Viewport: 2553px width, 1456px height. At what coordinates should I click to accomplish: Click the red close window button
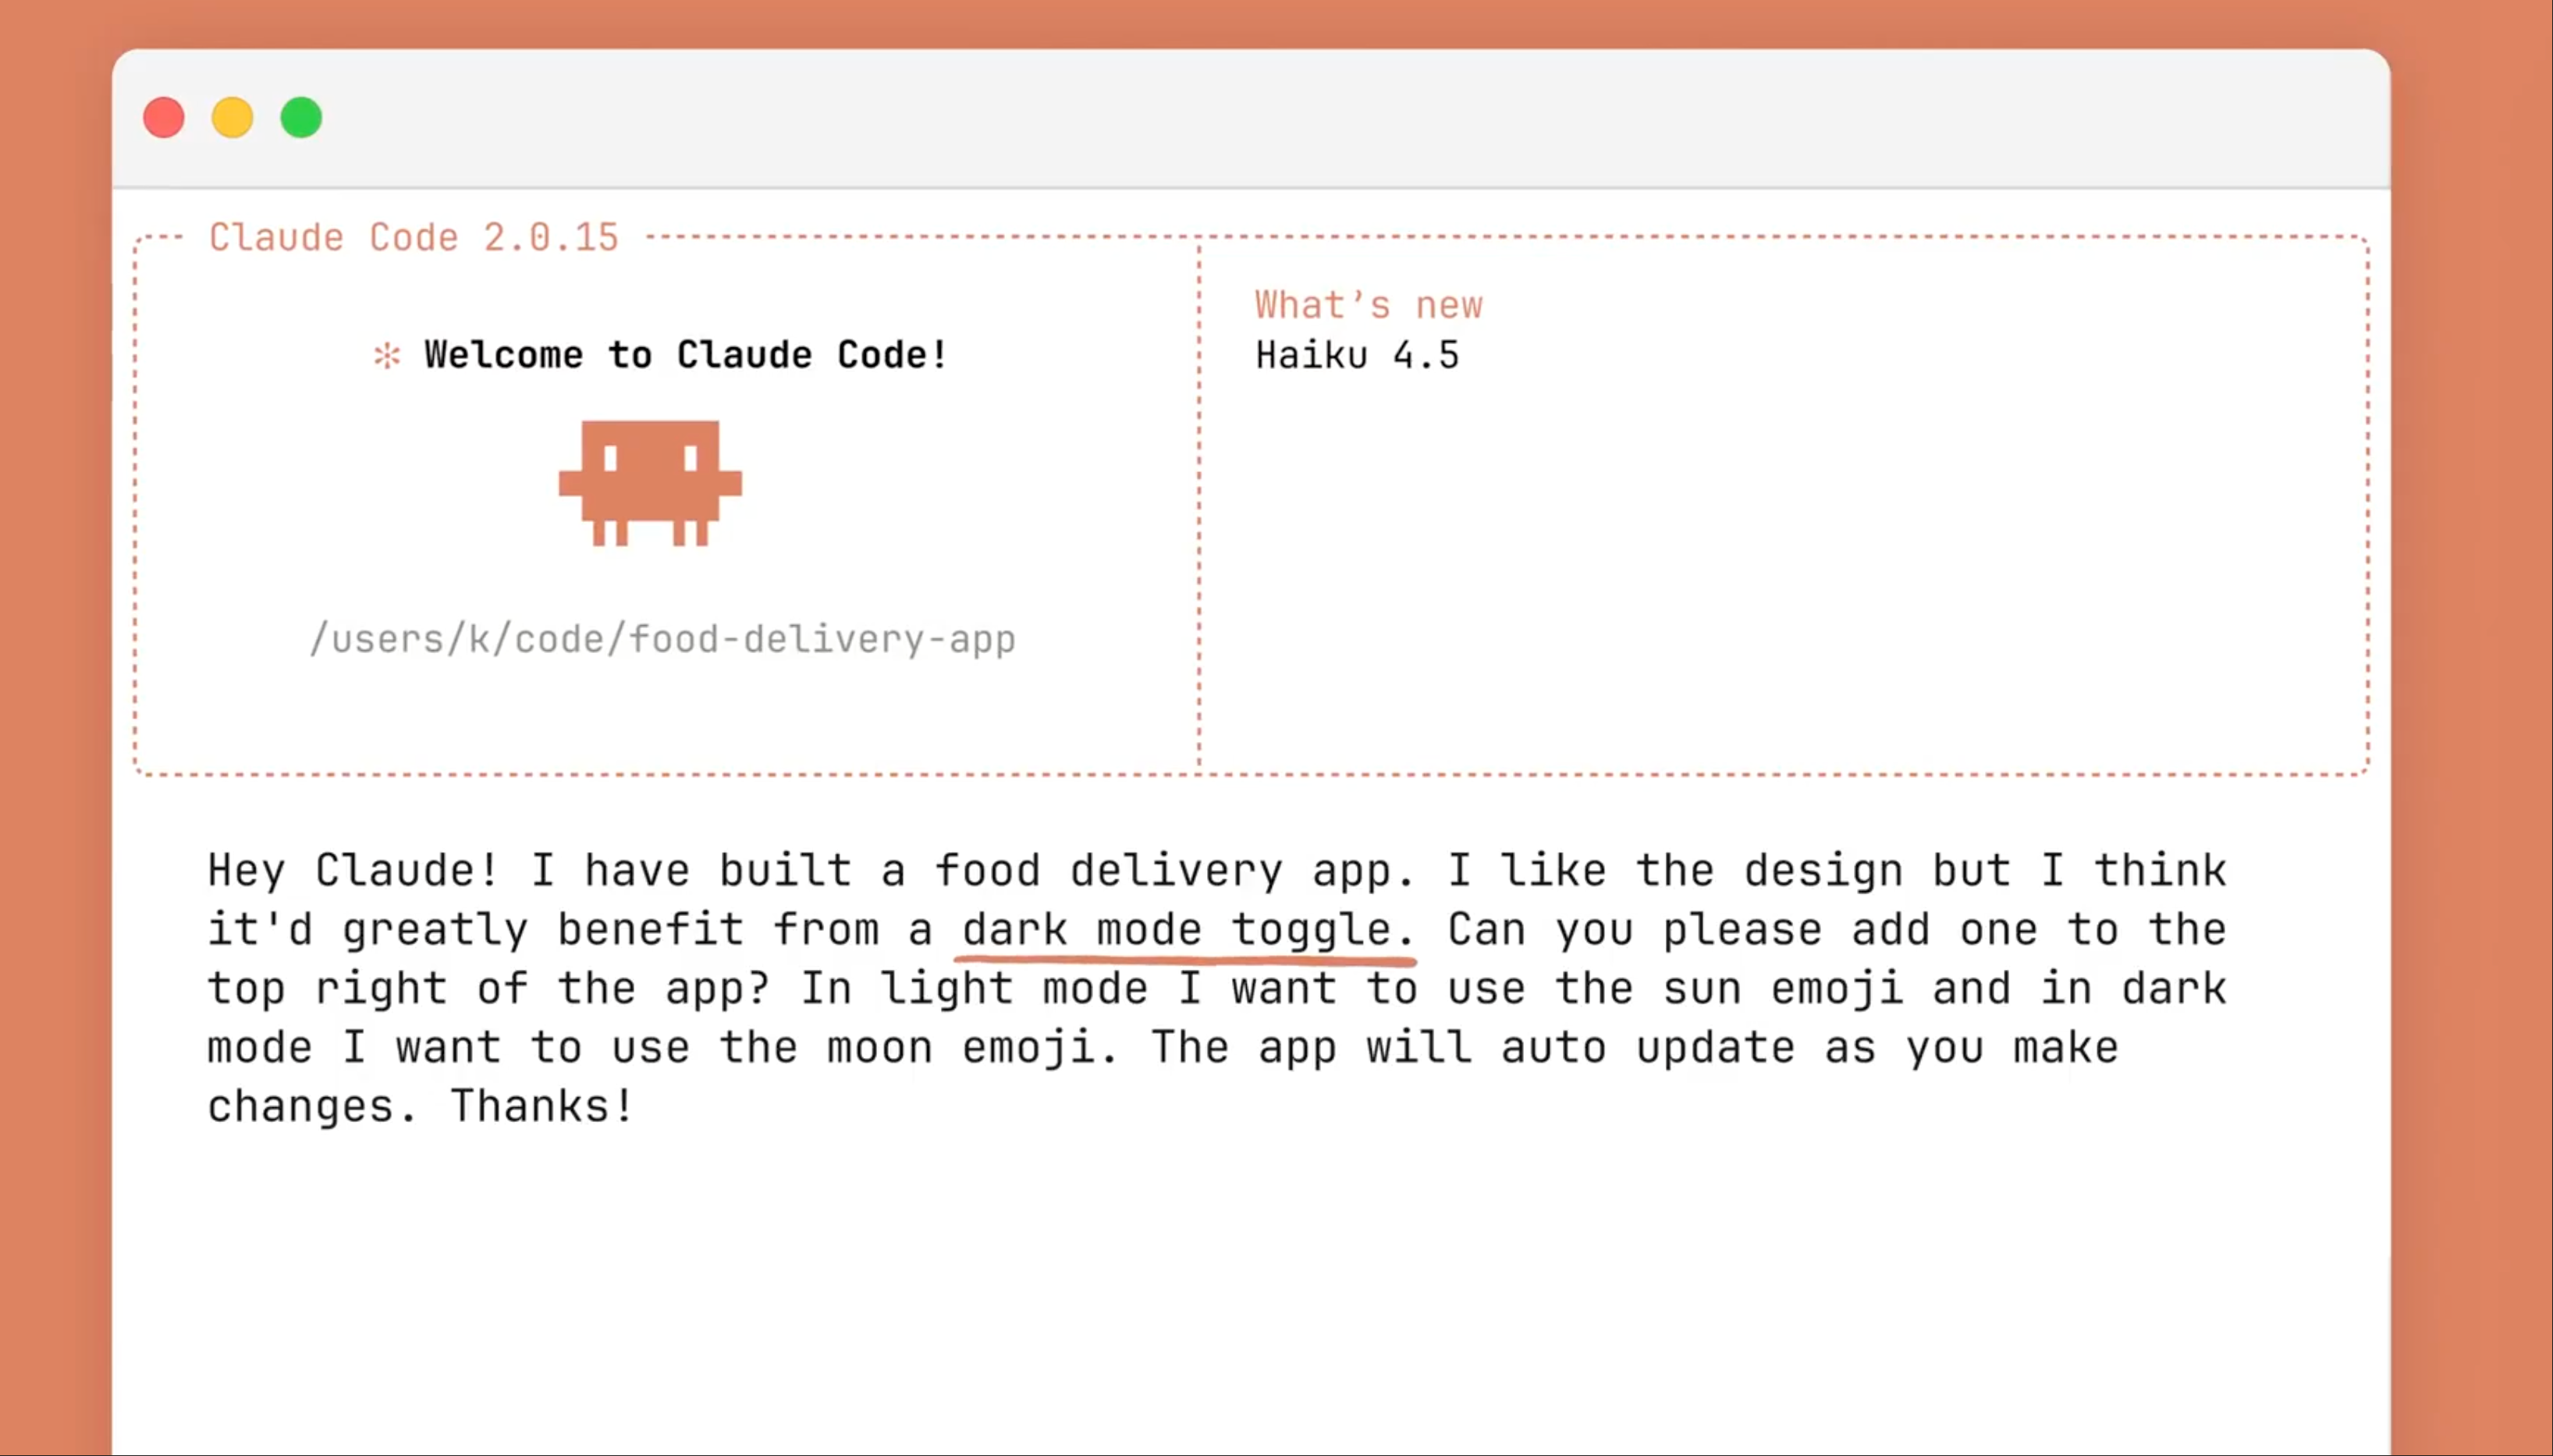click(x=164, y=118)
